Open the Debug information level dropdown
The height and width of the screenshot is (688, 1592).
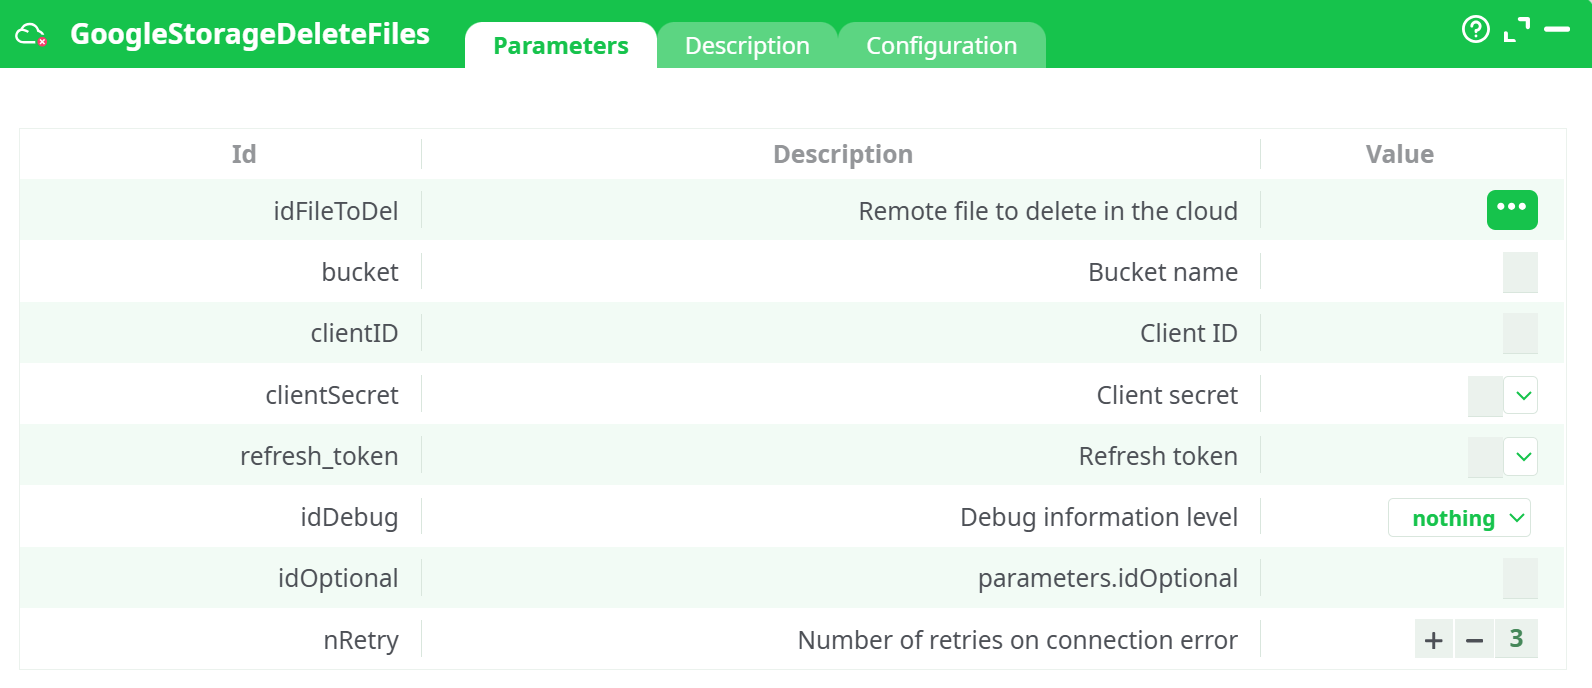1459,518
